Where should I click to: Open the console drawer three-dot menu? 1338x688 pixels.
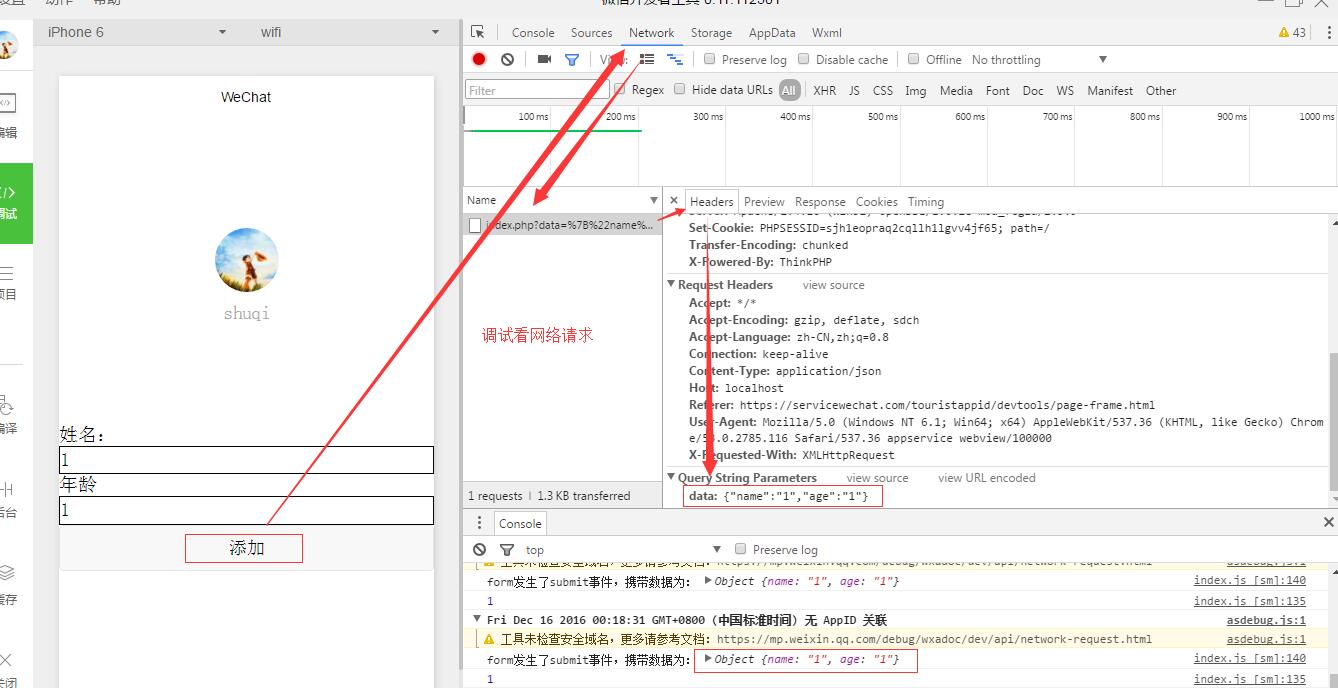[x=479, y=523]
